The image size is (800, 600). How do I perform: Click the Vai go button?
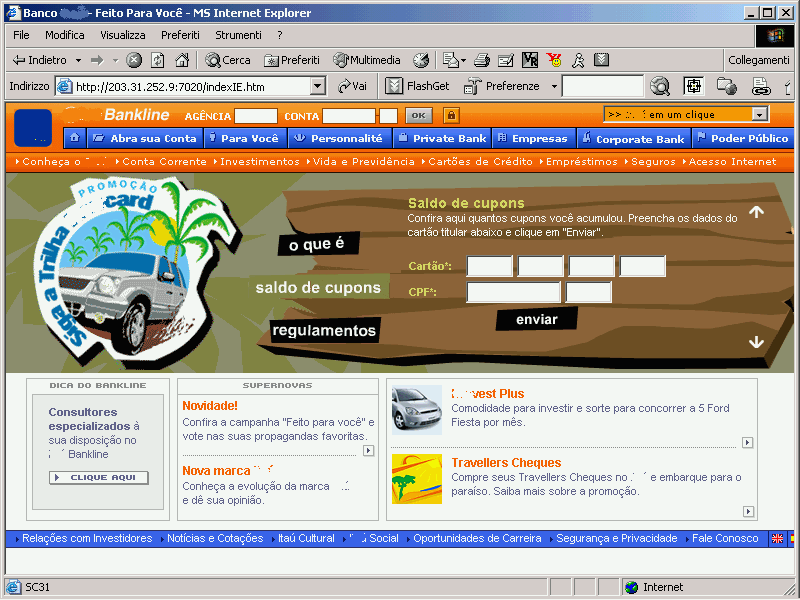click(353, 86)
